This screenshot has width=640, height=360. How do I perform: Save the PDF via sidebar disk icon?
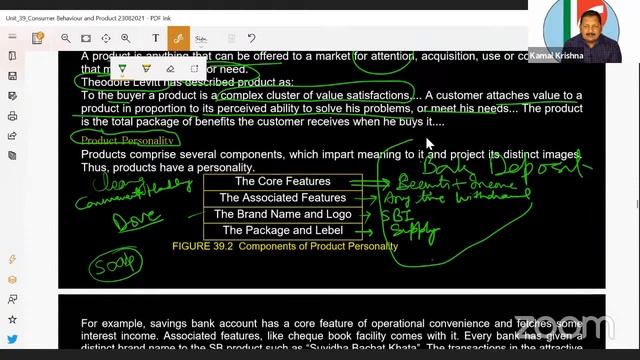point(12,76)
